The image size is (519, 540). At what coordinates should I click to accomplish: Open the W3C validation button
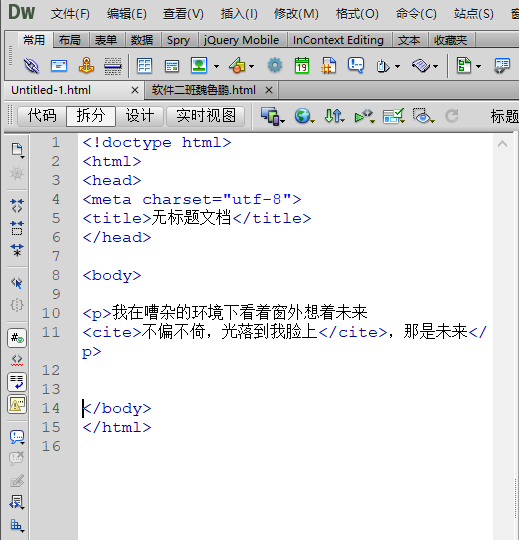(x=364, y=116)
